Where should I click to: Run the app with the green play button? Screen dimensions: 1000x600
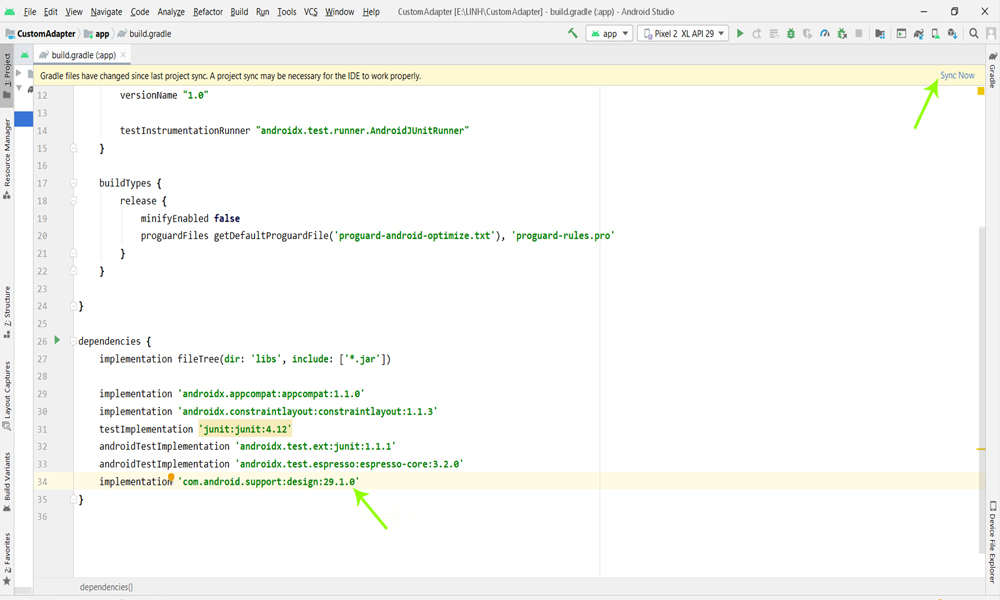[740, 33]
